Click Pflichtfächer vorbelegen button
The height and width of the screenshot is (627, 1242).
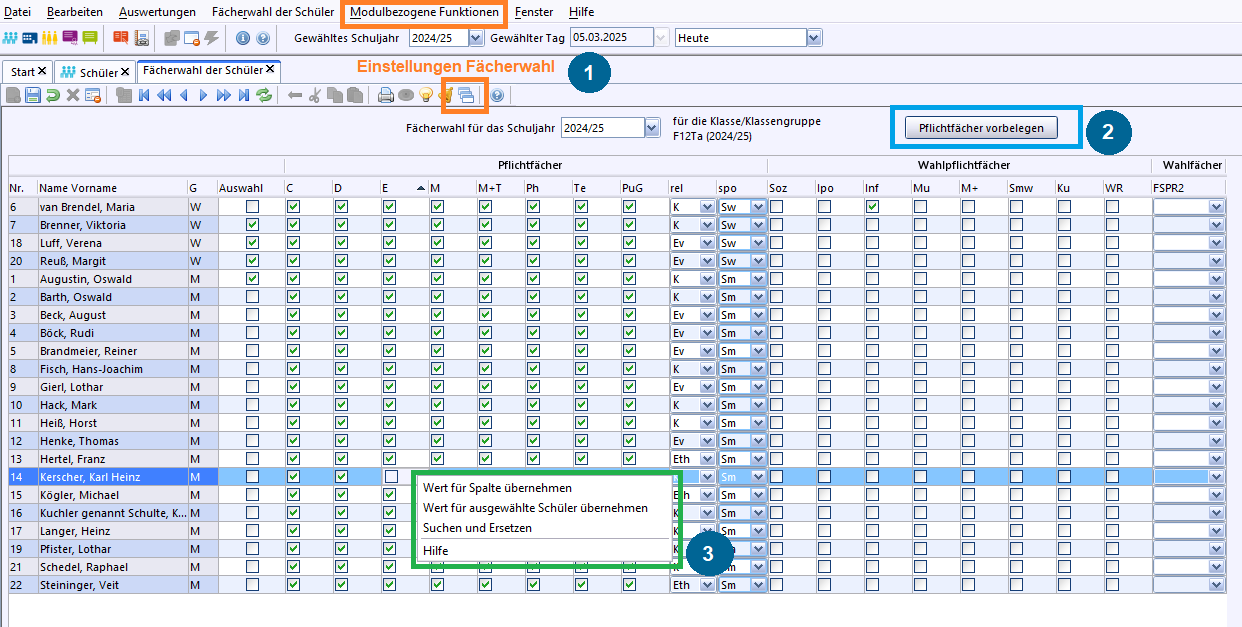[x=980, y=128]
